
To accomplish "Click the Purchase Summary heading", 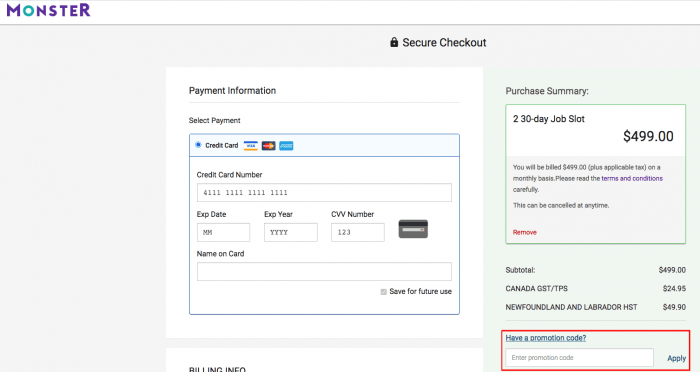I will pyautogui.click(x=547, y=91).
